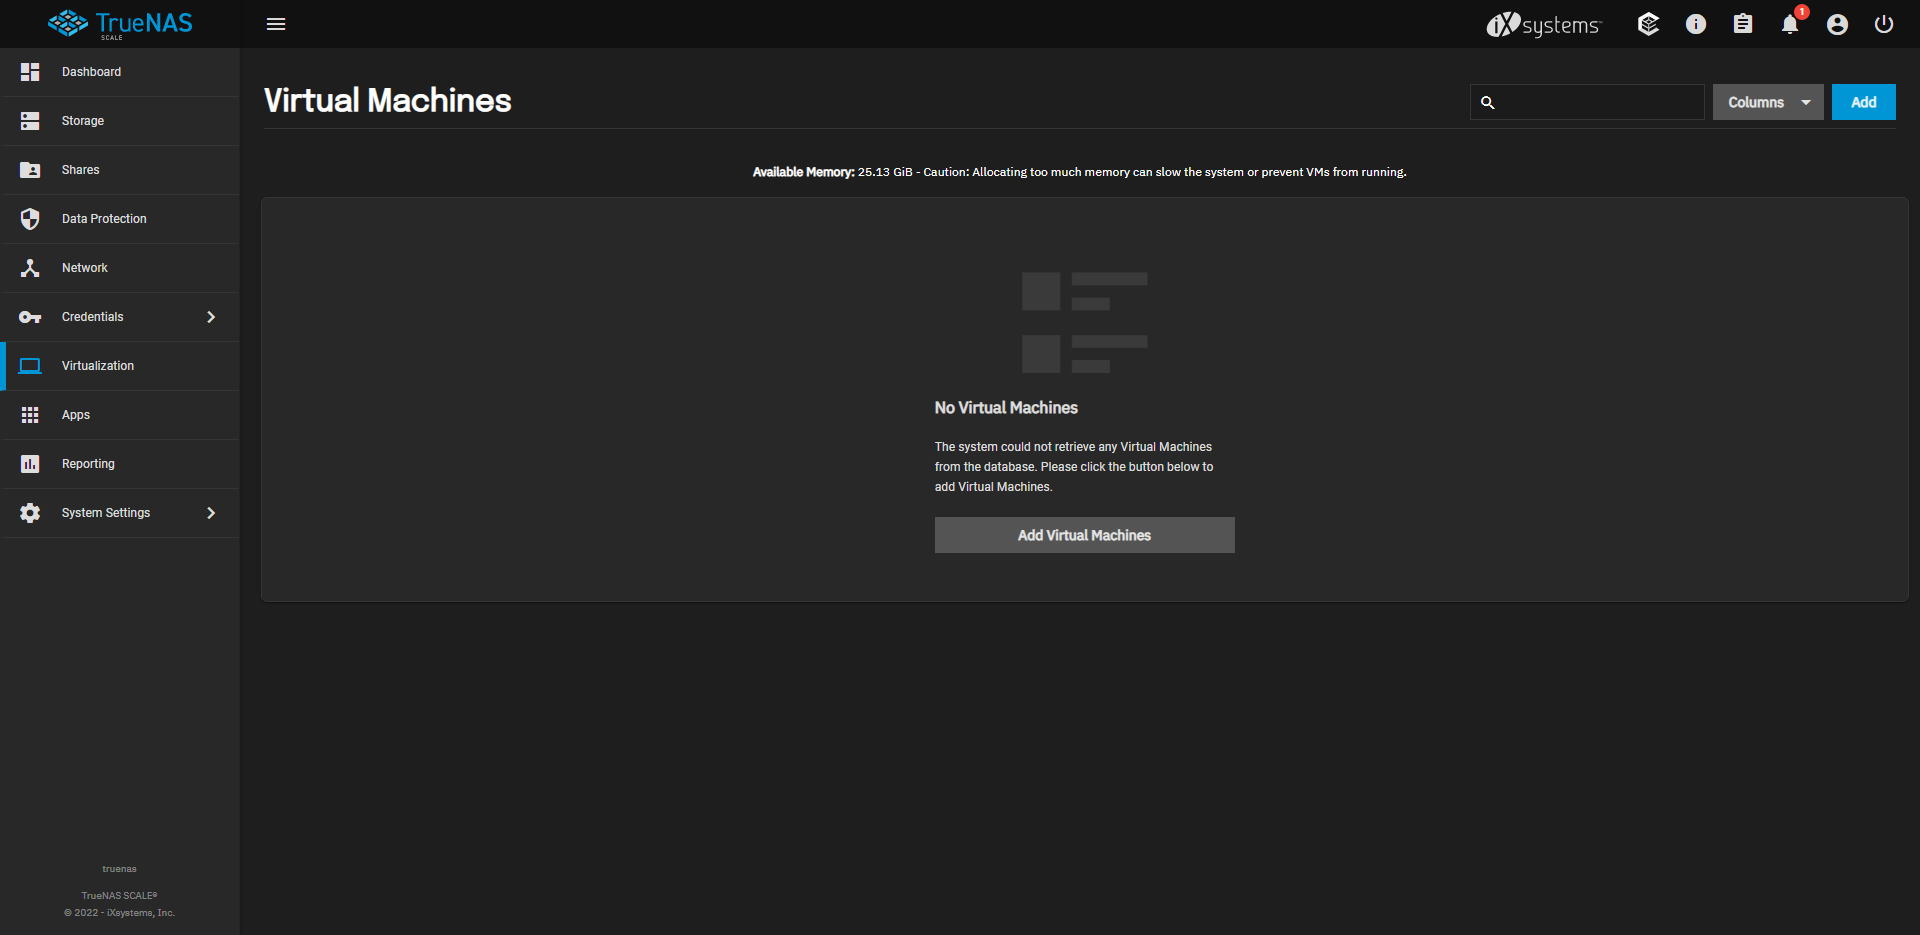1920x935 pixels.
Task: Navigate to Data Protection
Action: tap(104, 219)
